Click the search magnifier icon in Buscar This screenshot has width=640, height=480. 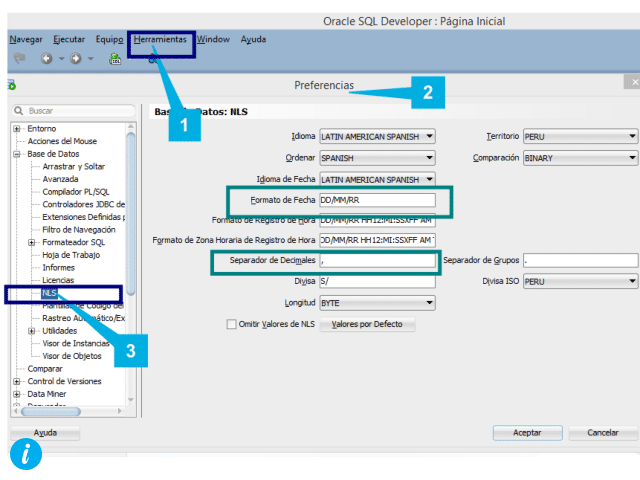pyautogui.click(x=18, y=111)
